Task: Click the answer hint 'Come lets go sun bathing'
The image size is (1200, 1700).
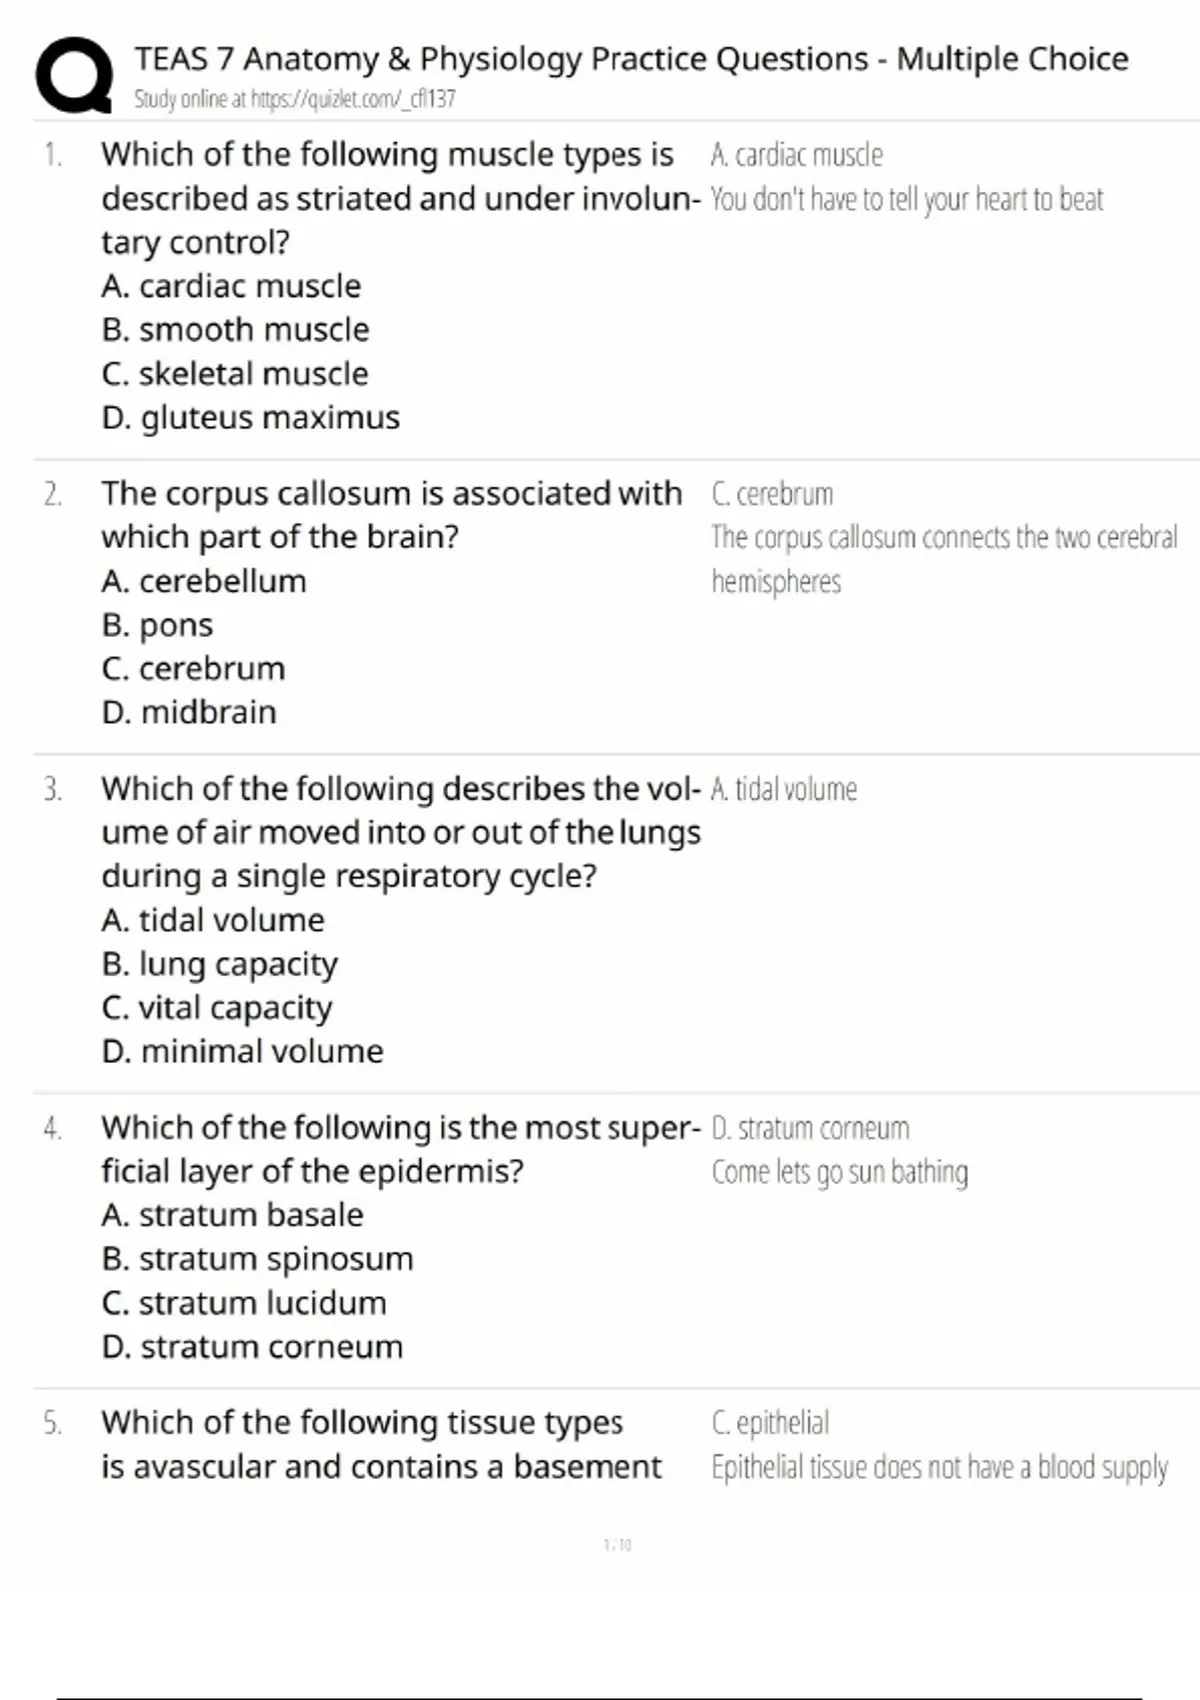Action: 839,1172
